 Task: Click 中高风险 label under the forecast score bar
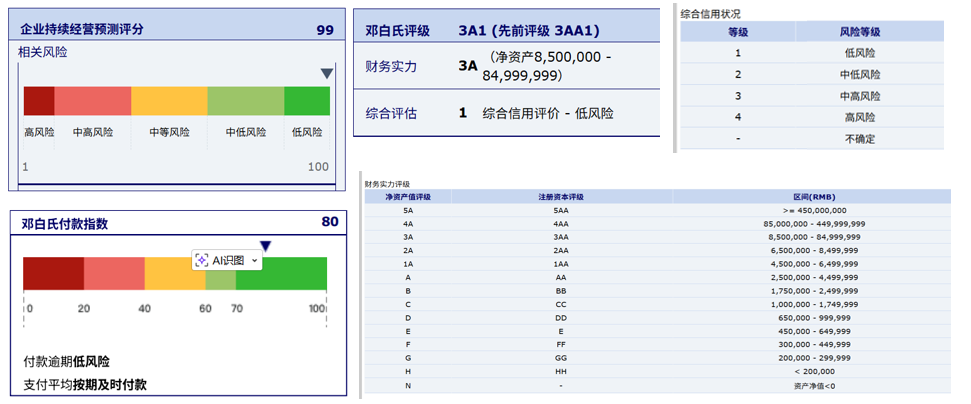(93, 132)
